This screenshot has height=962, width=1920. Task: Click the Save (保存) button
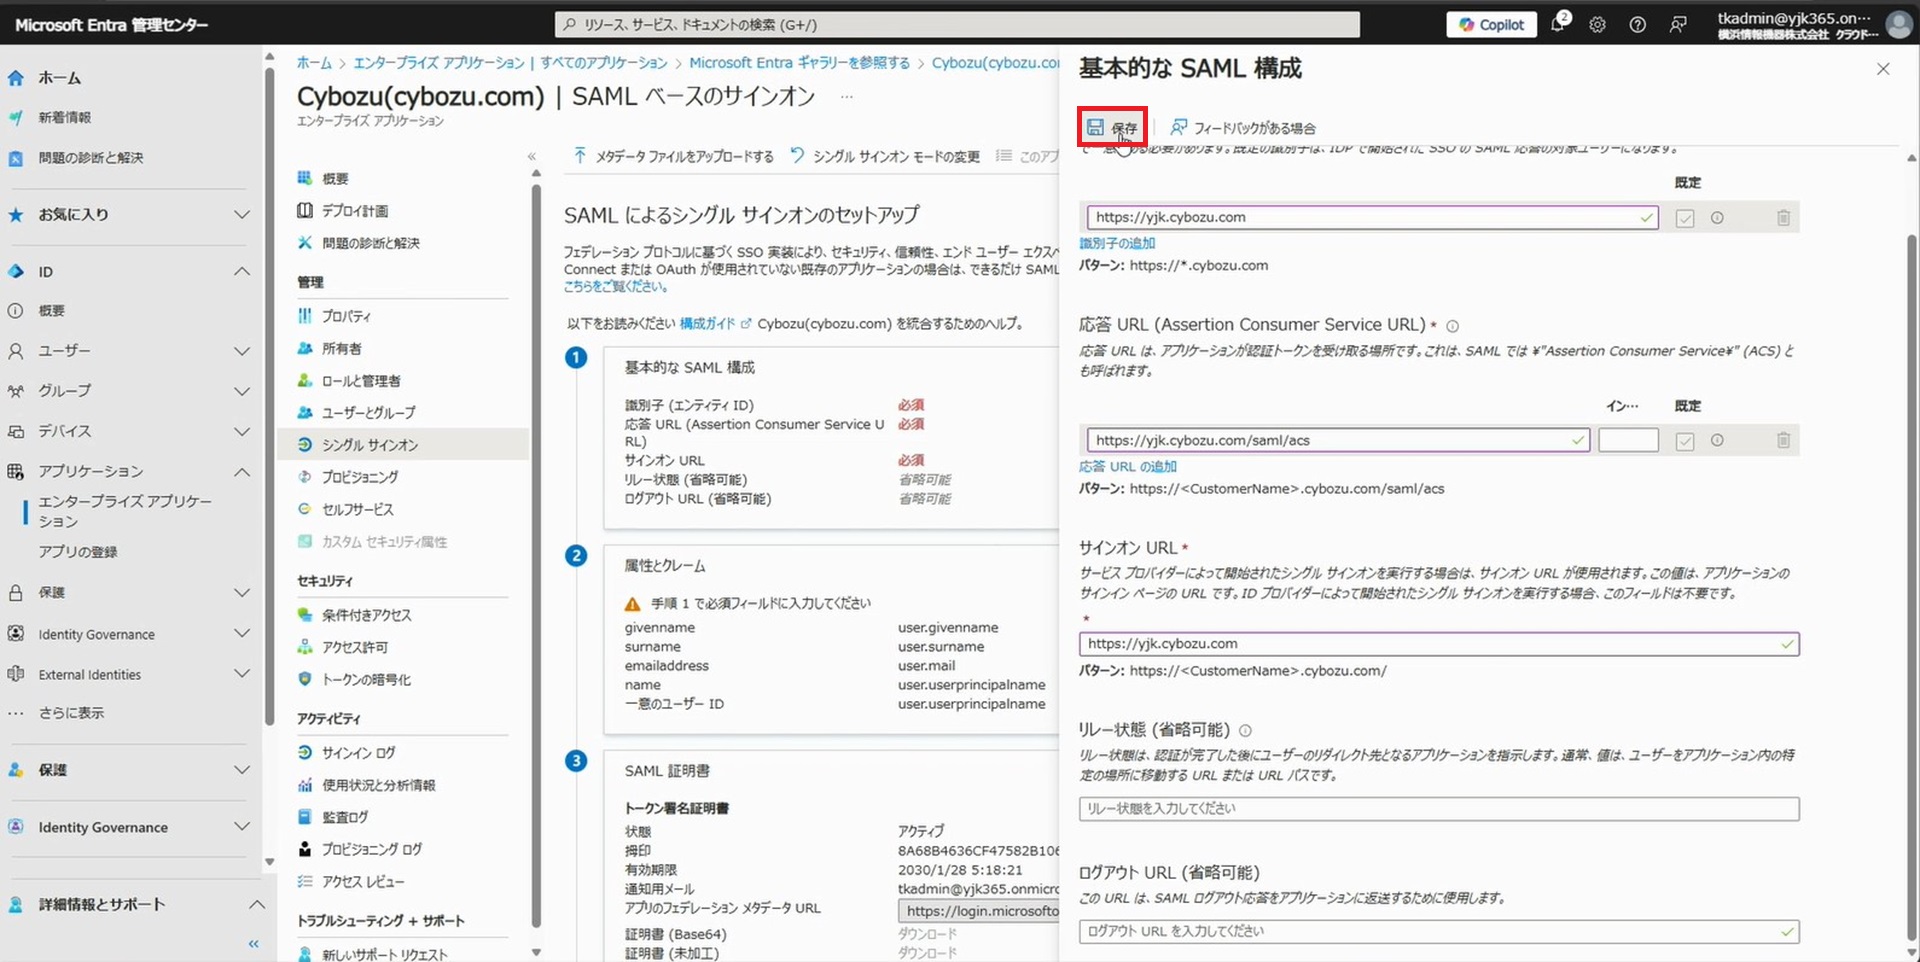pos(1112,128)
